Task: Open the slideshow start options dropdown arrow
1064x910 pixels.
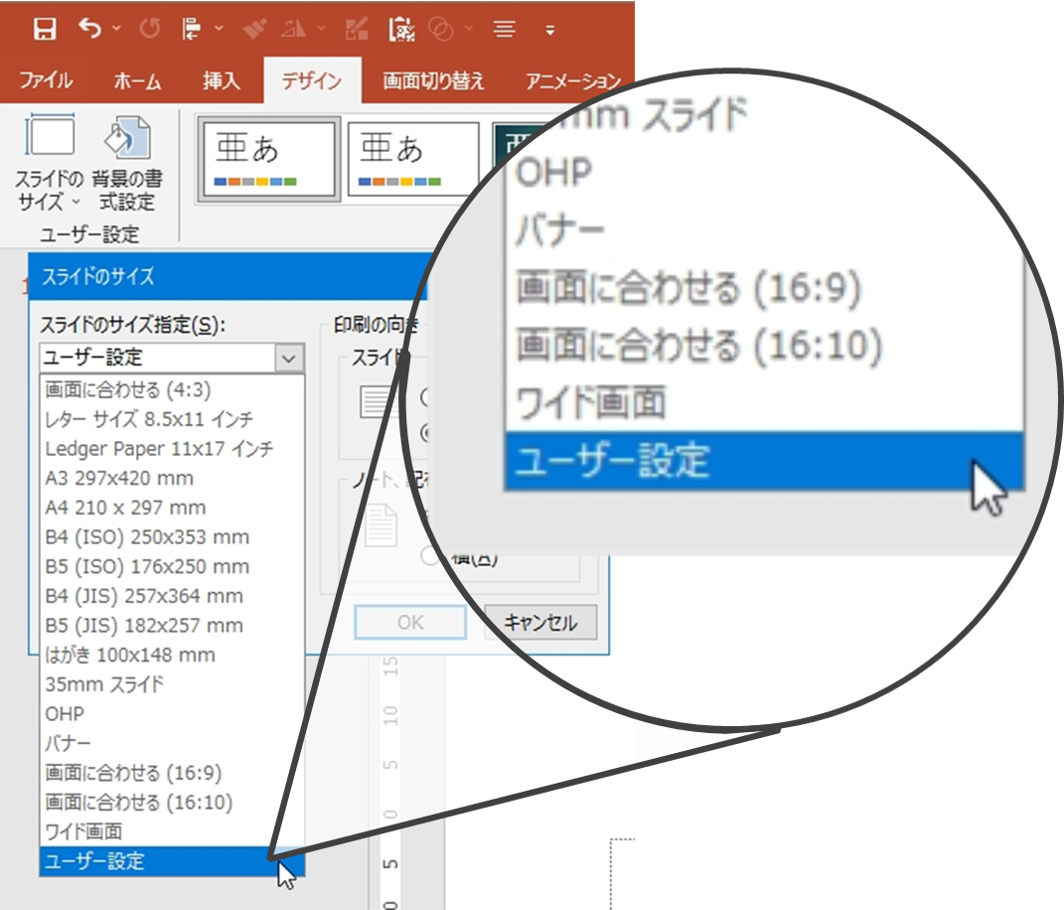Action: [218, 29]
